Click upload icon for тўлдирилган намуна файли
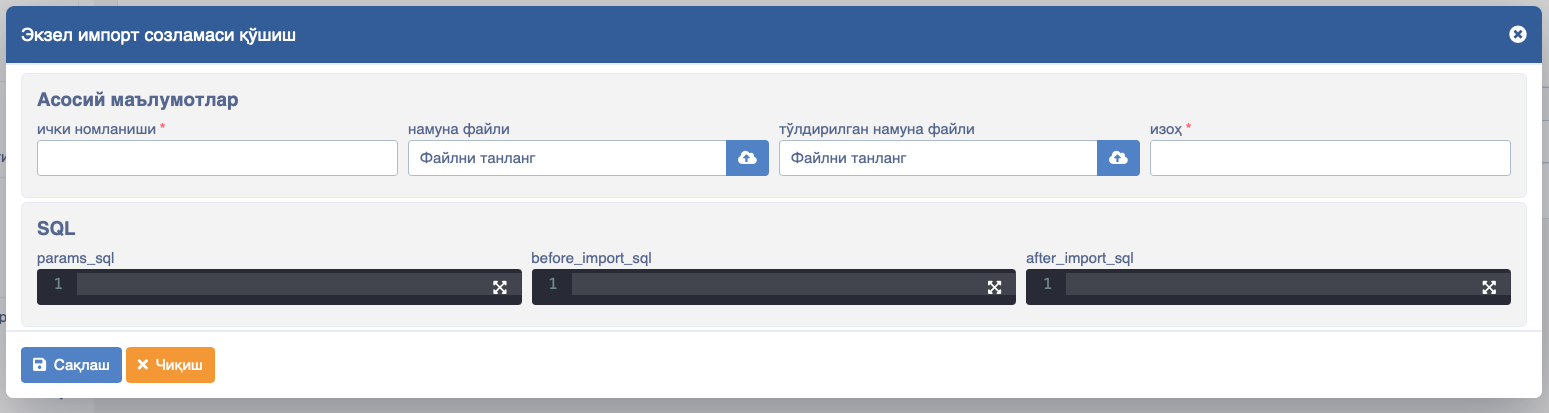Viewport: 1549px width, 413px height. [x=1118, y=158]
